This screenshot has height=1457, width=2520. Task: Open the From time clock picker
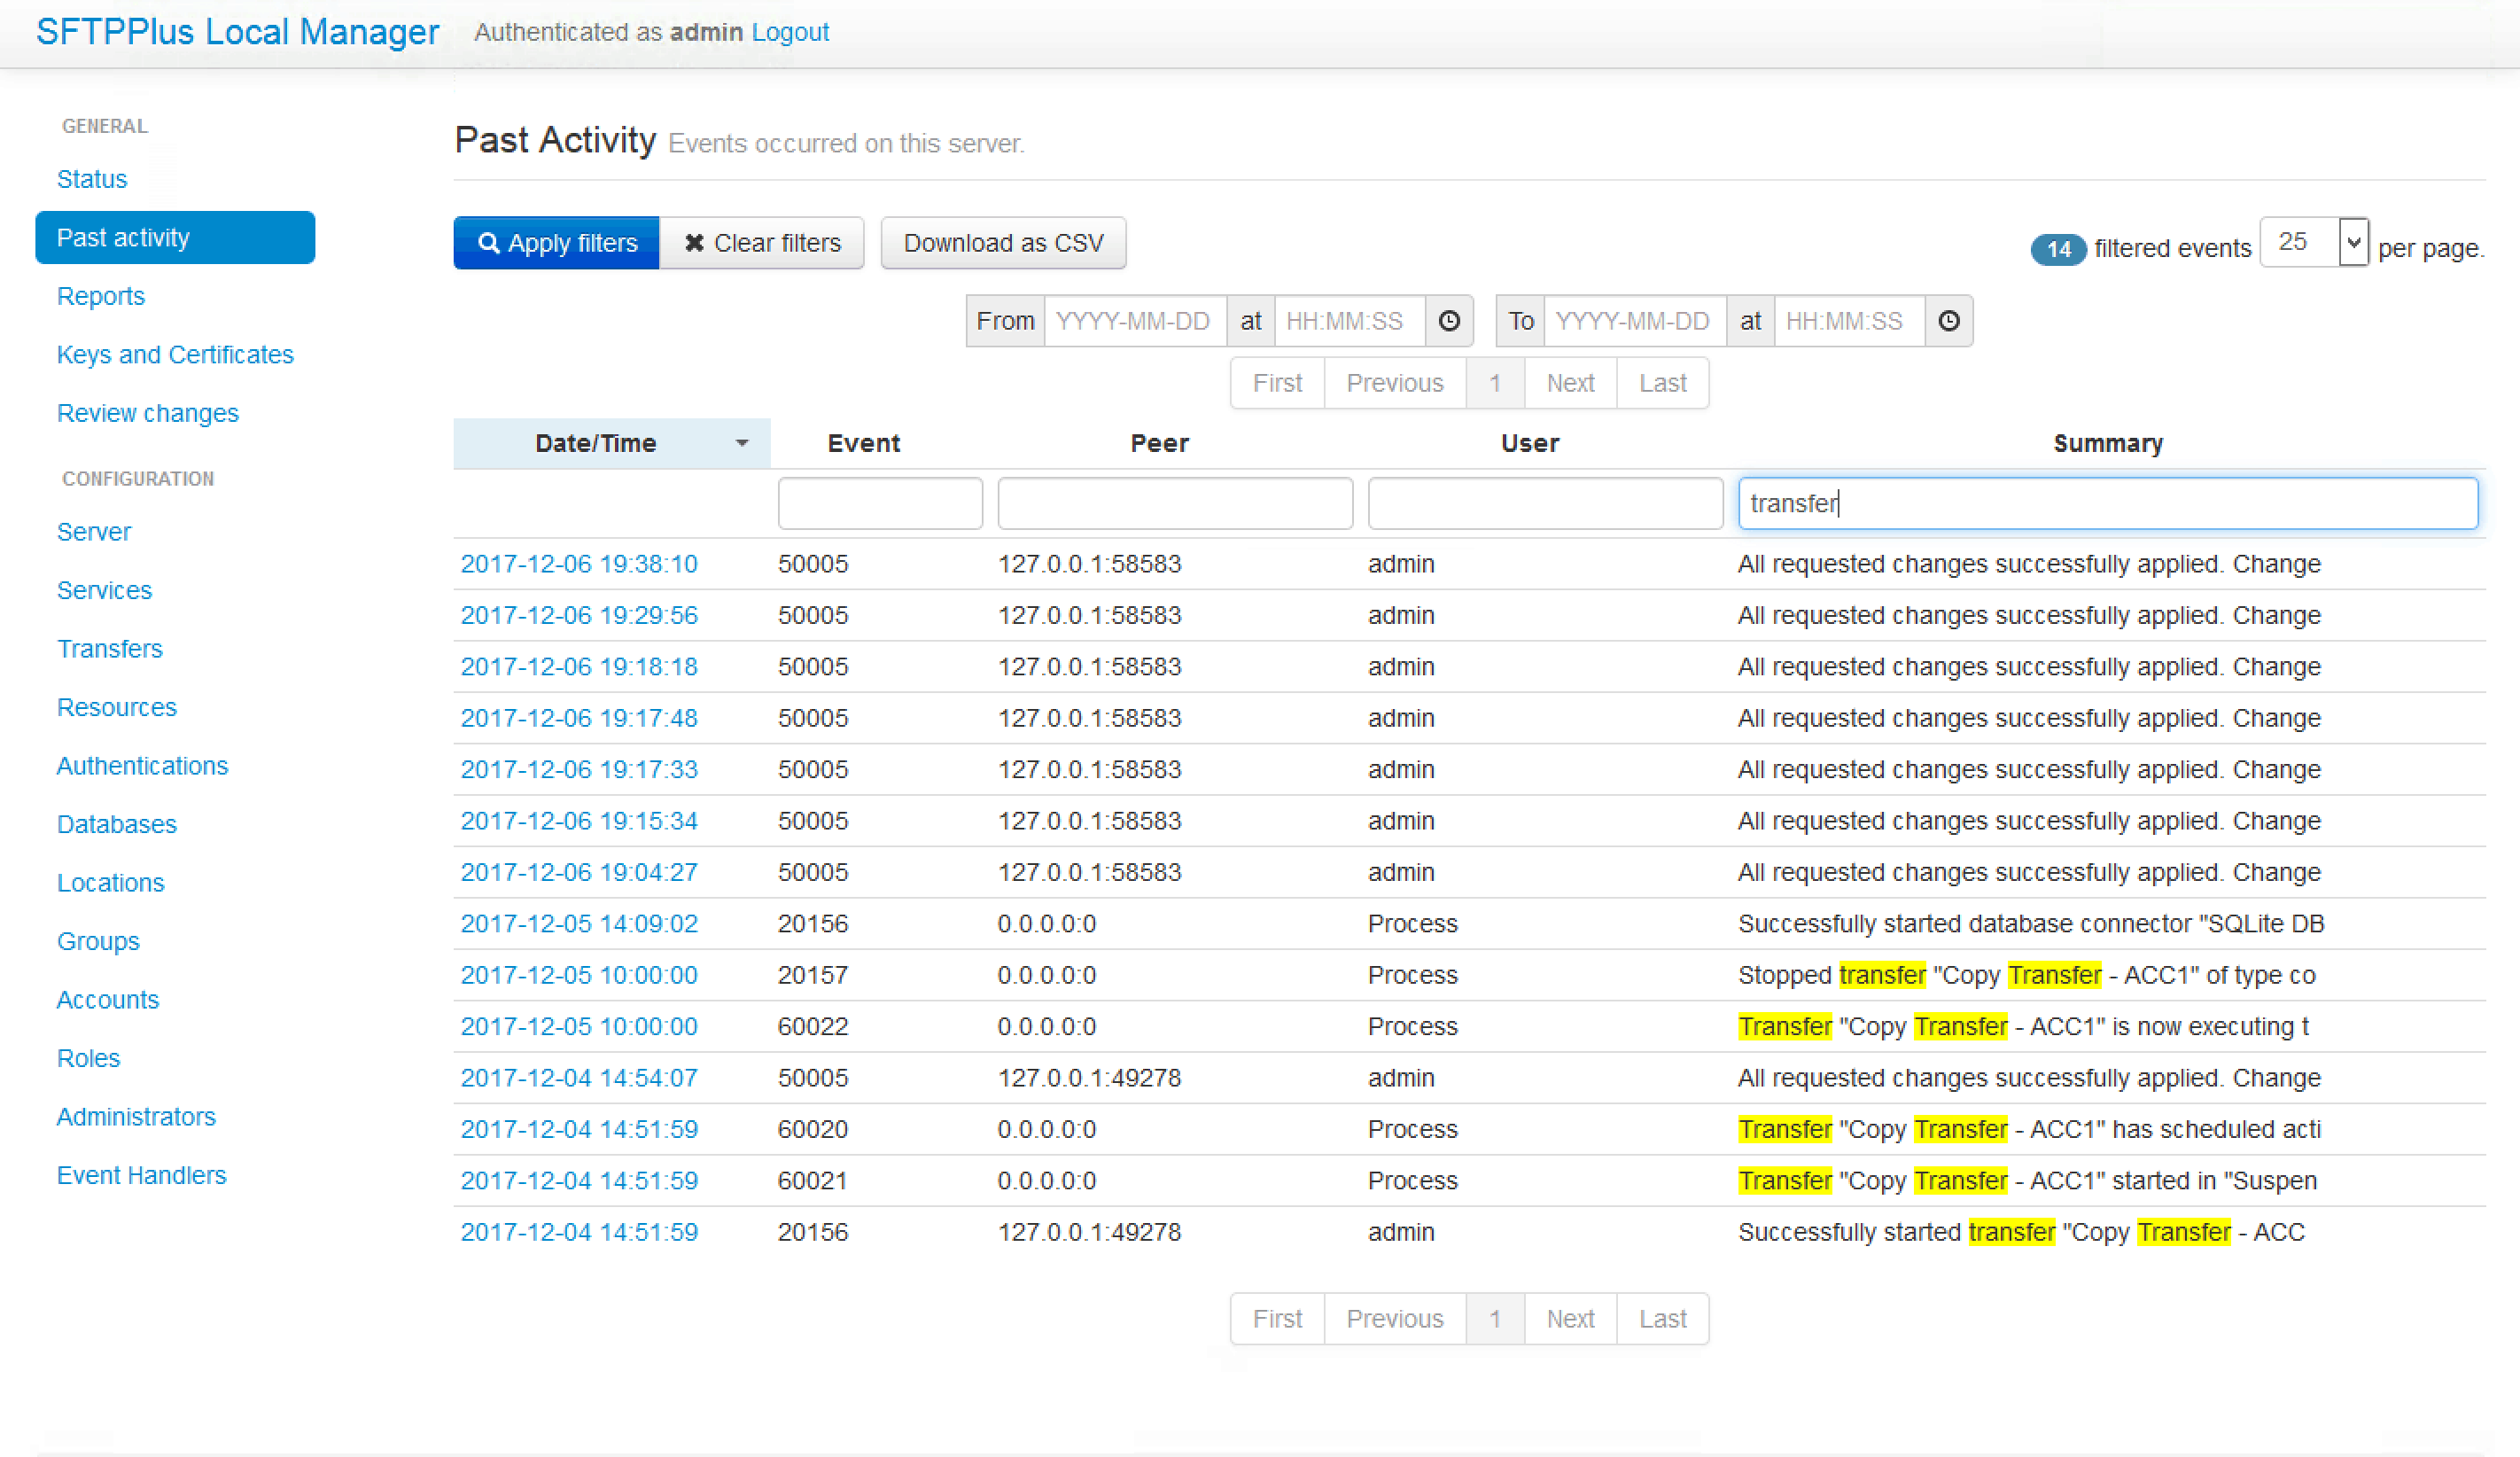click(x=1449, y=321)
